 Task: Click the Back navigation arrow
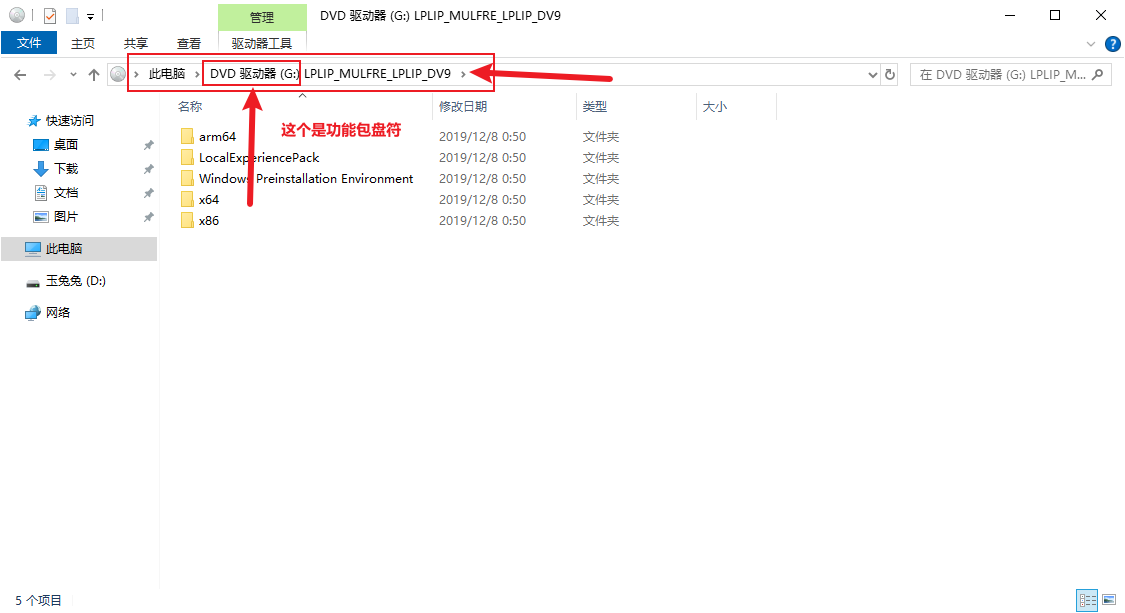pos(20,75)
